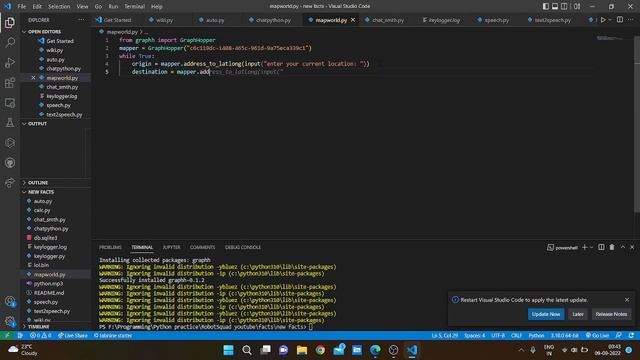
Task: Click the Update Now button
Action: coord(546,314)
